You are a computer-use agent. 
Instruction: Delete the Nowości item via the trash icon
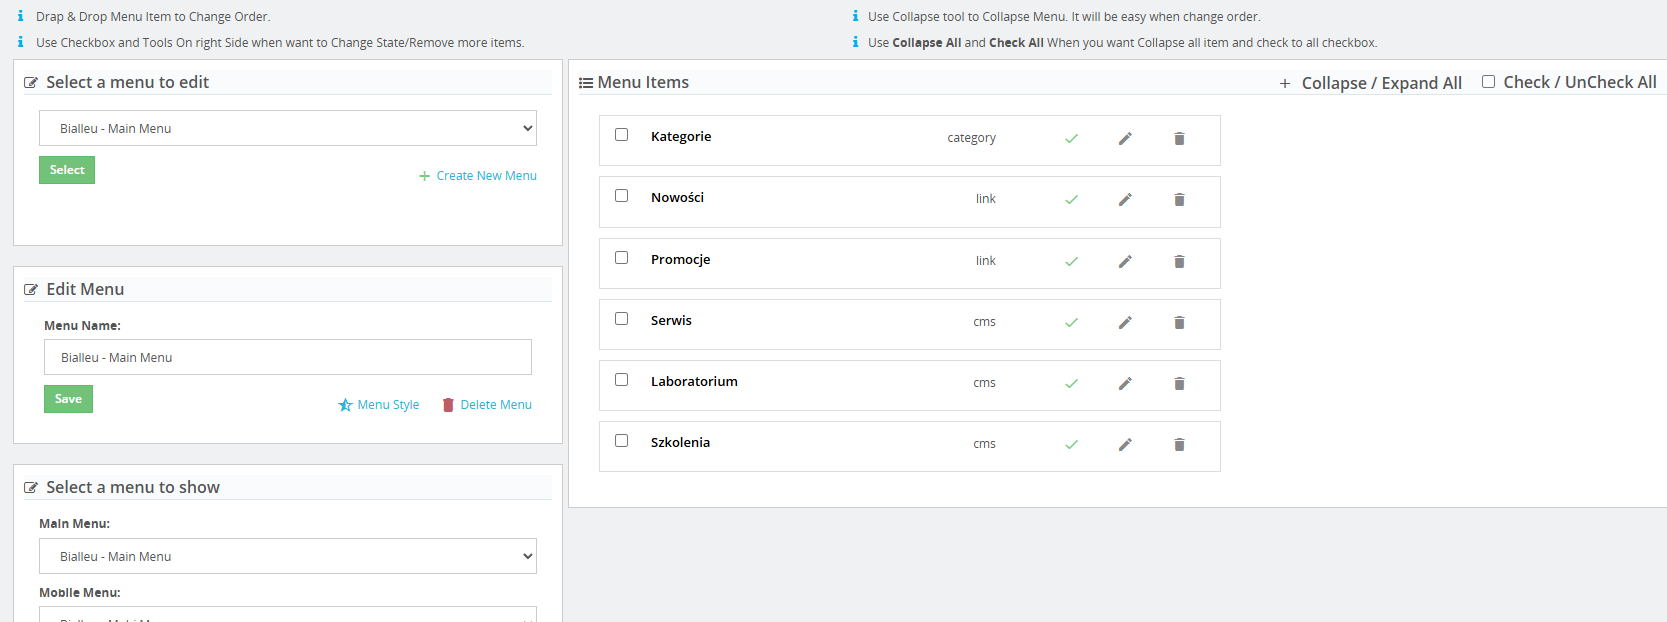(x=1179, y=200)
